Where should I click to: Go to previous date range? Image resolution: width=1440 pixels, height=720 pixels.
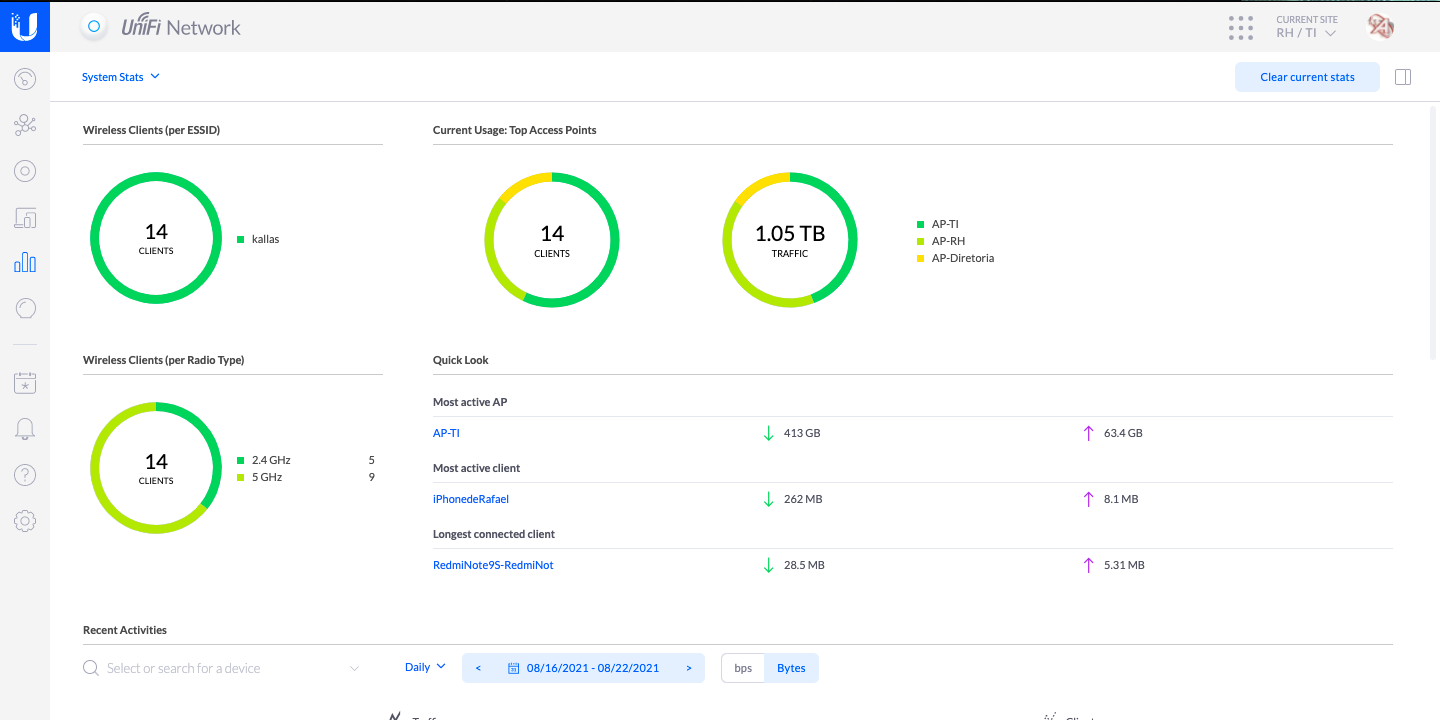[x=478, y=668]
